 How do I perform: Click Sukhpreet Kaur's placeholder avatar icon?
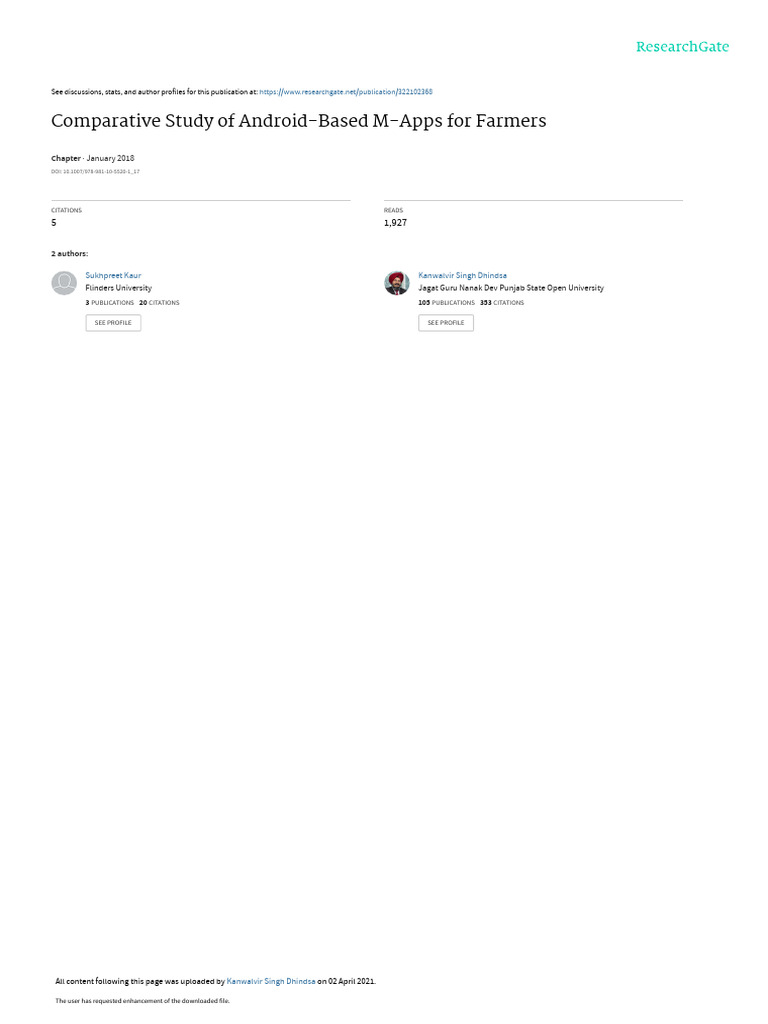click(64, 283)
